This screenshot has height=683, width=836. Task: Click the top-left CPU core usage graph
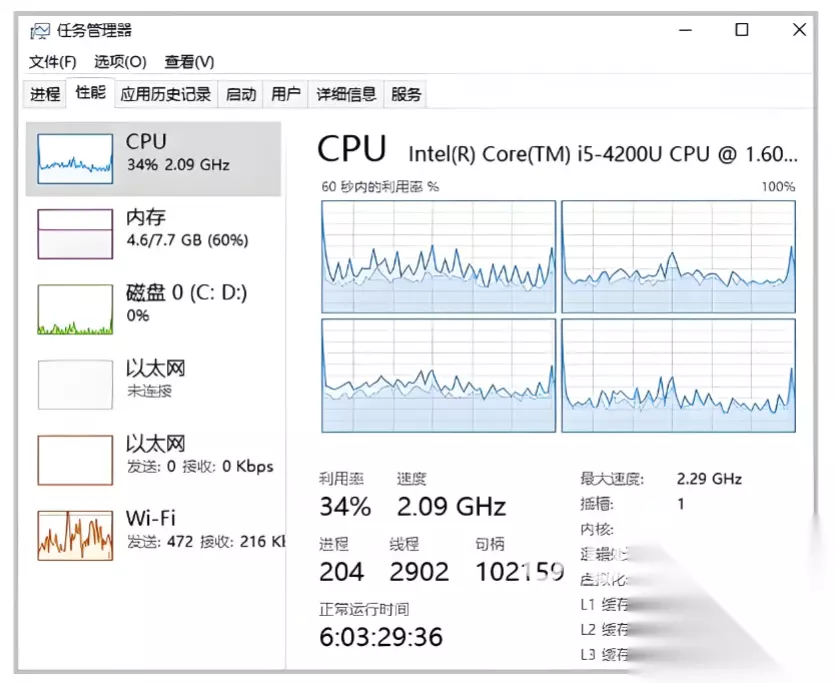tap(438, 257)
